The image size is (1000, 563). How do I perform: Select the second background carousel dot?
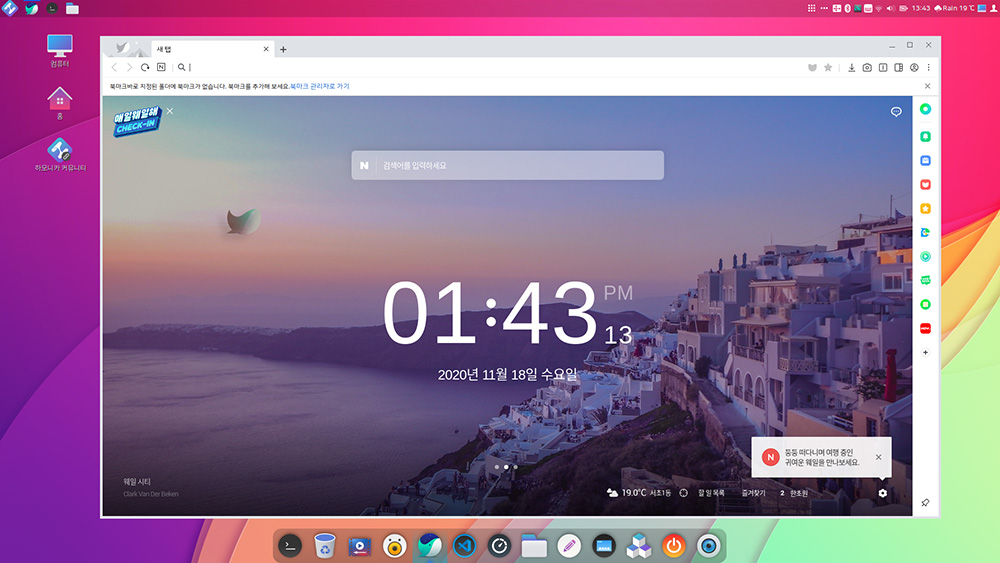click(x=506, y=467)
